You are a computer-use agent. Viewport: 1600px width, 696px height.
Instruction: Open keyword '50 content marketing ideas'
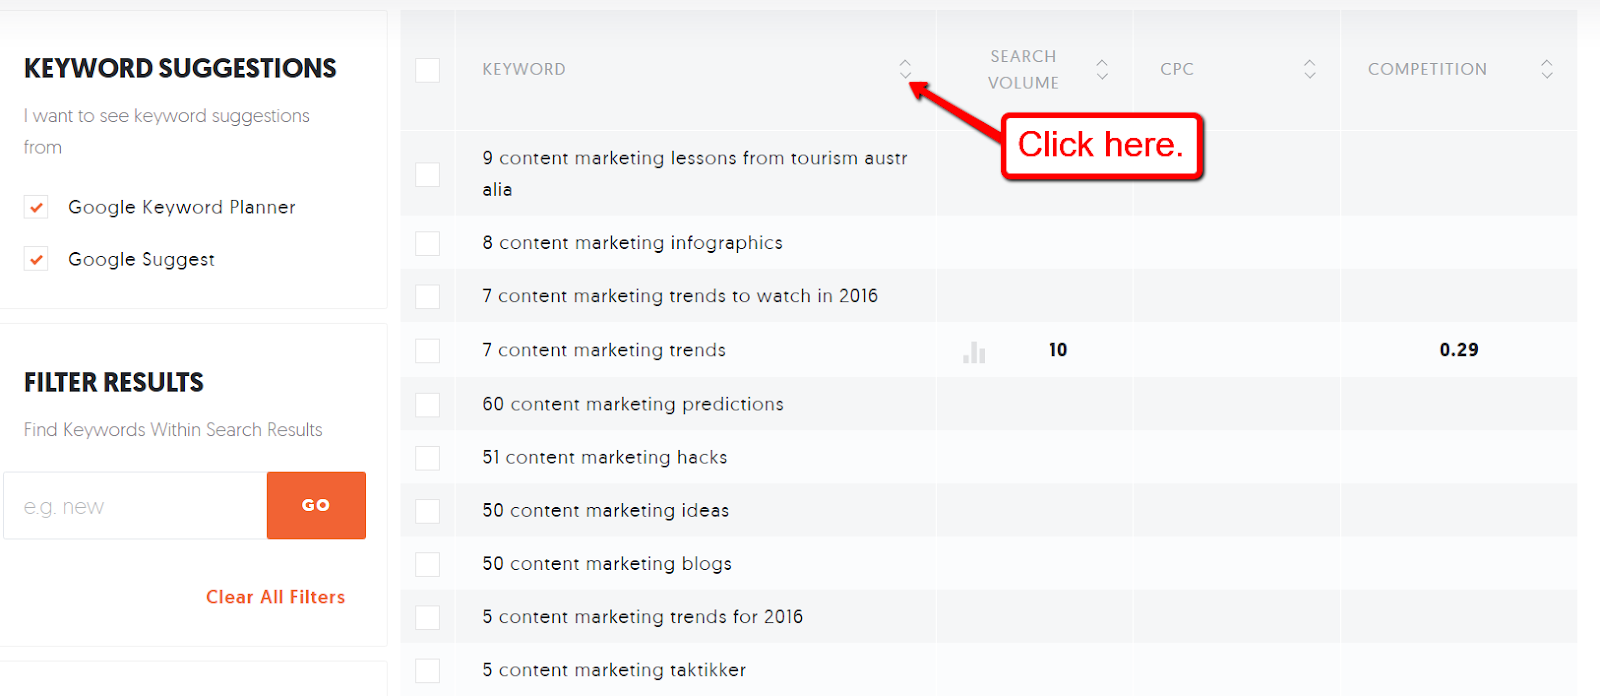[x=606, y=510]
